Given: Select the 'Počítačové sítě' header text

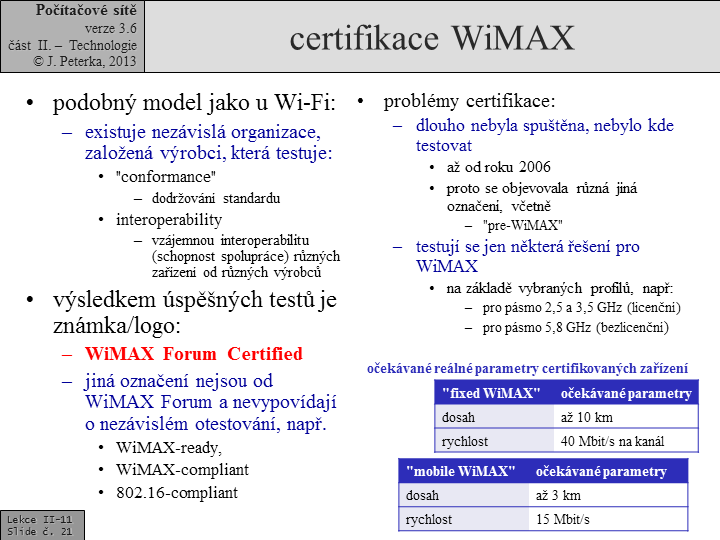Looking at the screenshot, I should [x=86, y=10].
